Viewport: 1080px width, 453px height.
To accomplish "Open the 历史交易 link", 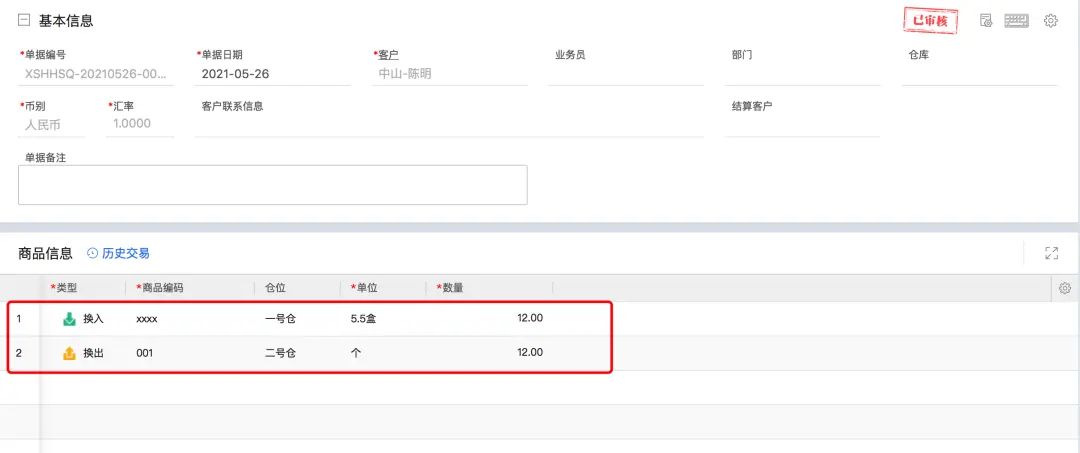I will coord(125,253).
